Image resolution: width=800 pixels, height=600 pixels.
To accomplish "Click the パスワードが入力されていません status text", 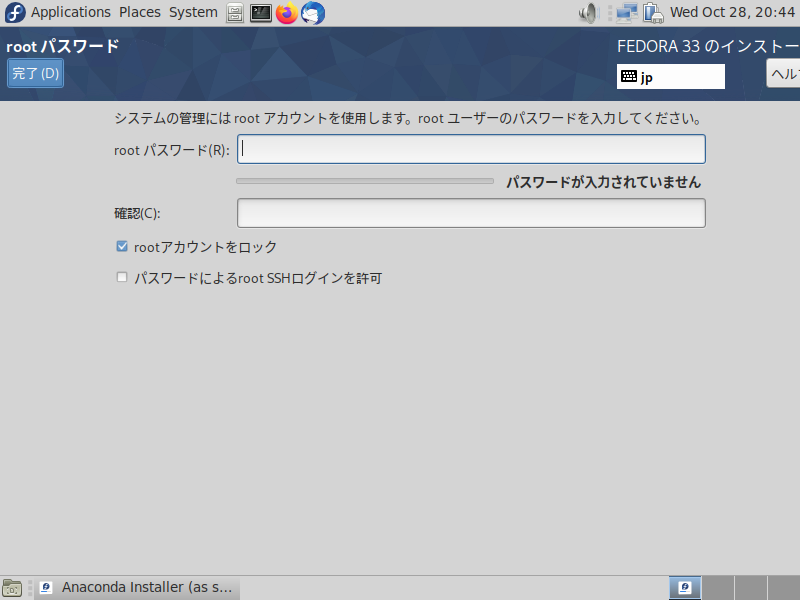I will tap(604, 182).
